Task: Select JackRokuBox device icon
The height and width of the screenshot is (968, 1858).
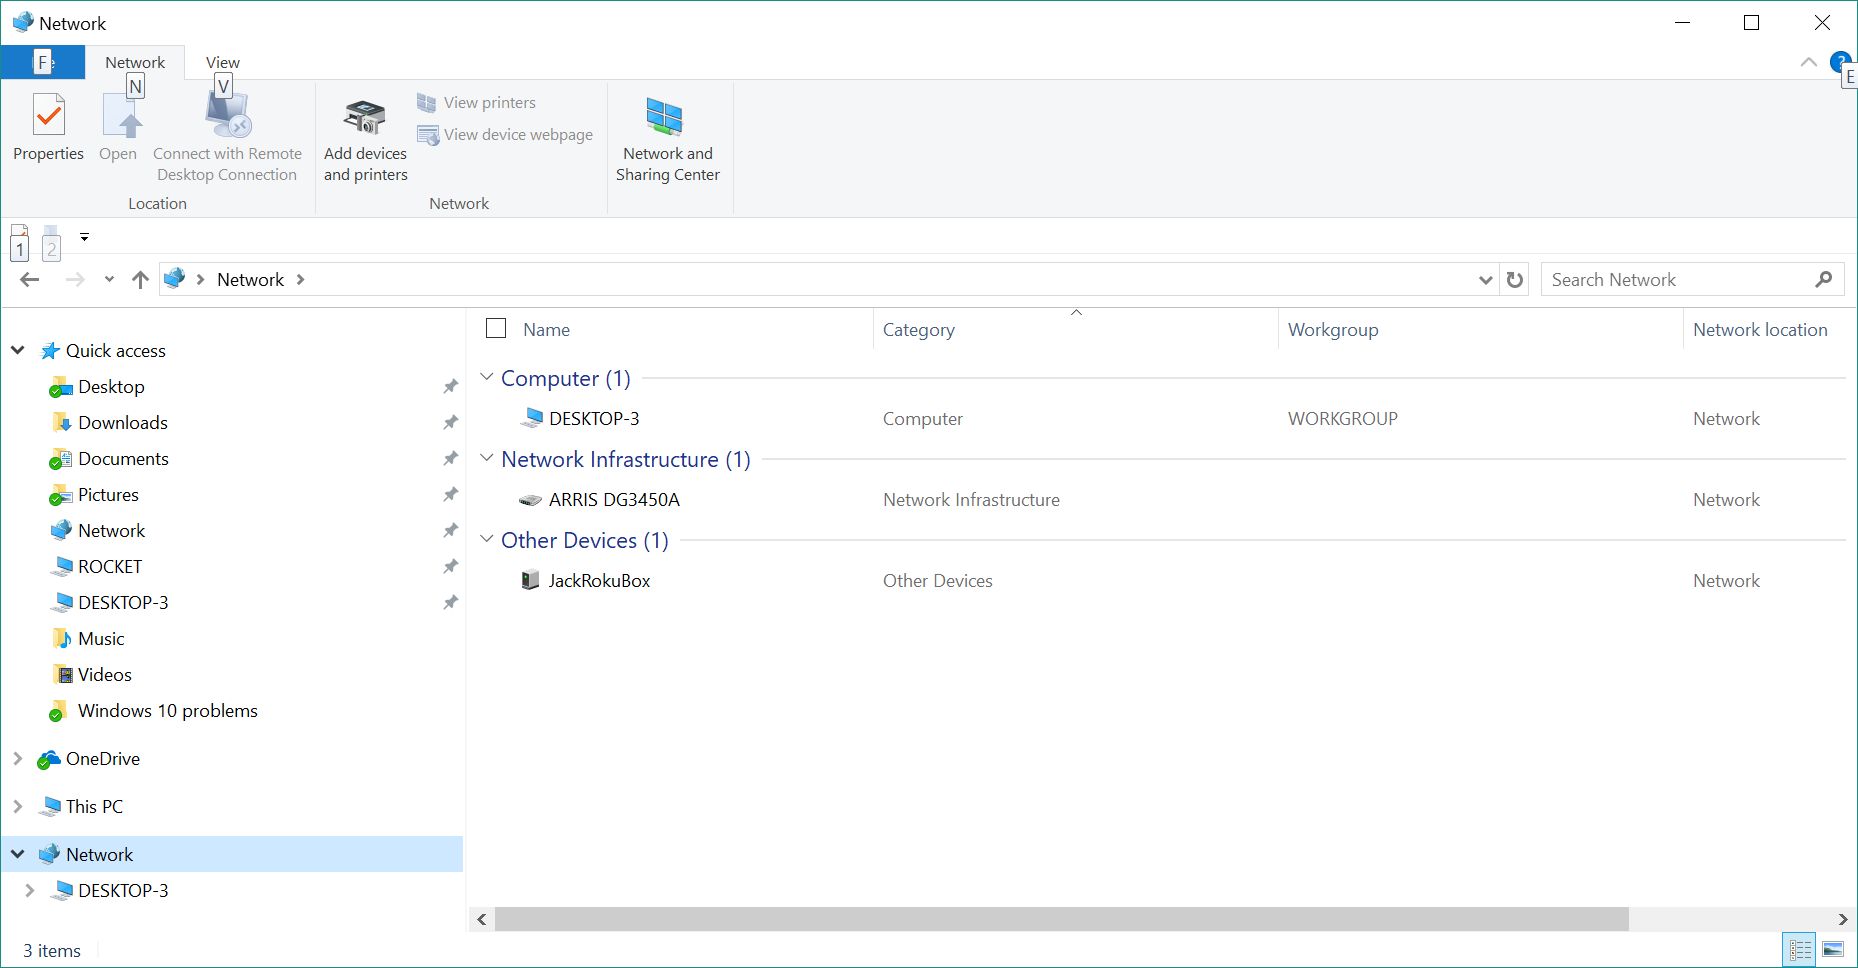Action: click(530, 580)
